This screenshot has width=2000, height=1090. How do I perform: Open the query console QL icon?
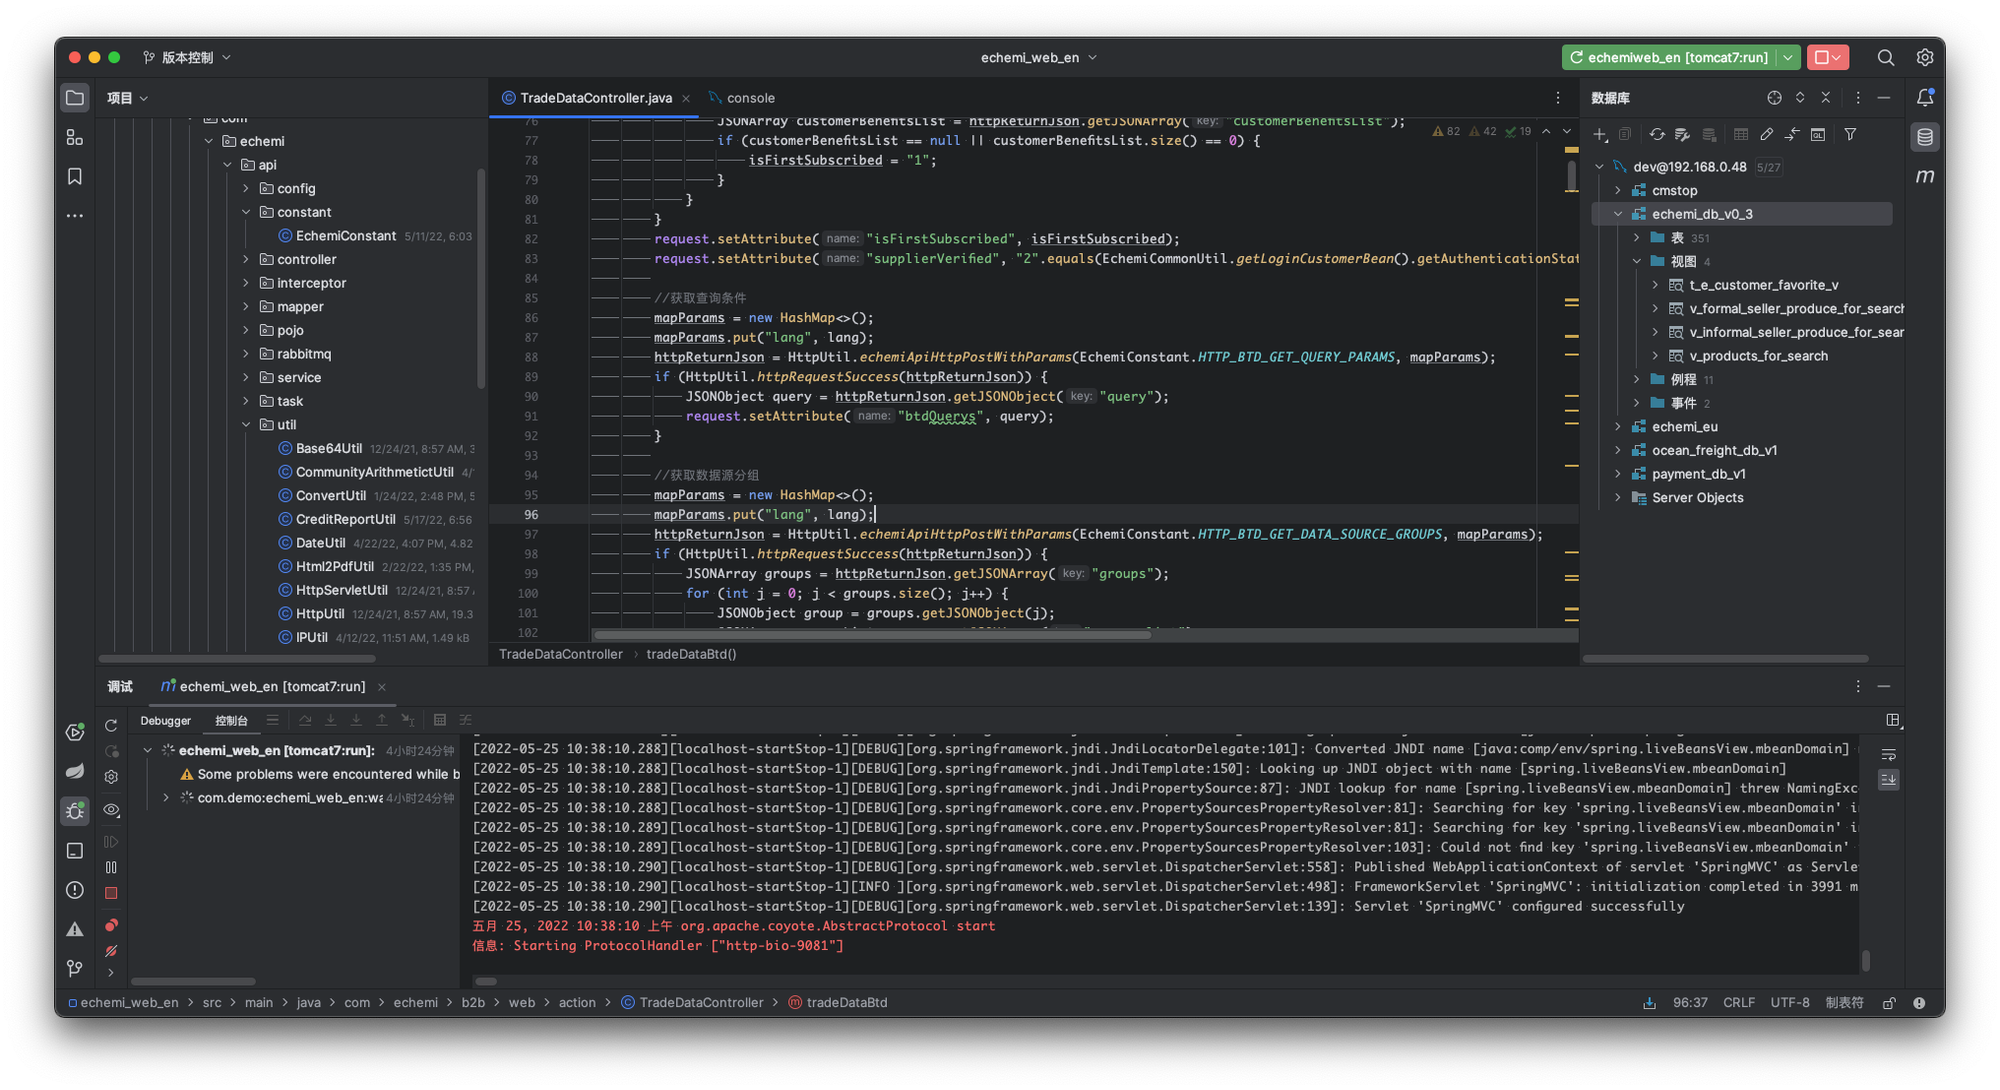(x=1818, y=134)
